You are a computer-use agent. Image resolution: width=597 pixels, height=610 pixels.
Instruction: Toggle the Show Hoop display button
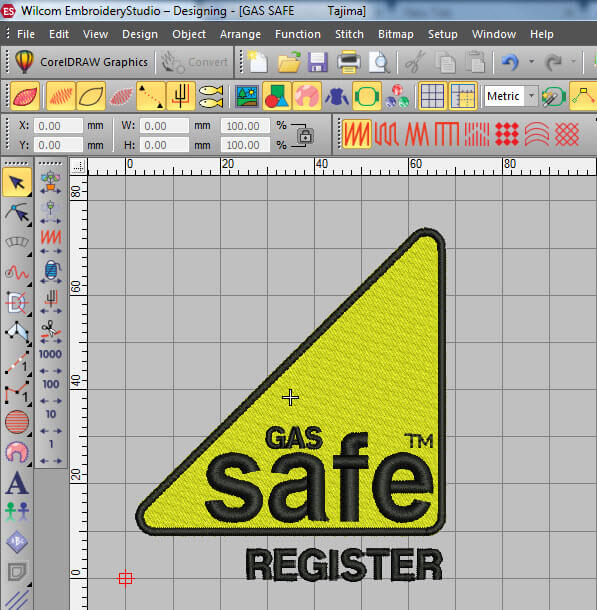pyautogui.click(x=366, y=96)
